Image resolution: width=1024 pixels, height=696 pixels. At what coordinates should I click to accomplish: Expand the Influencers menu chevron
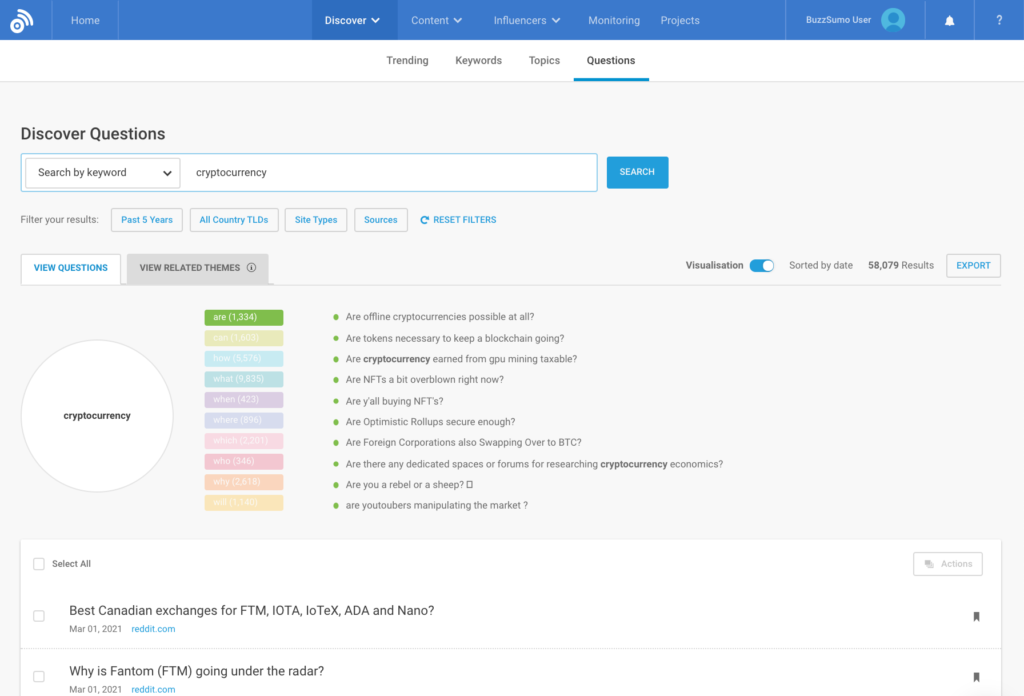coord(557,19)
